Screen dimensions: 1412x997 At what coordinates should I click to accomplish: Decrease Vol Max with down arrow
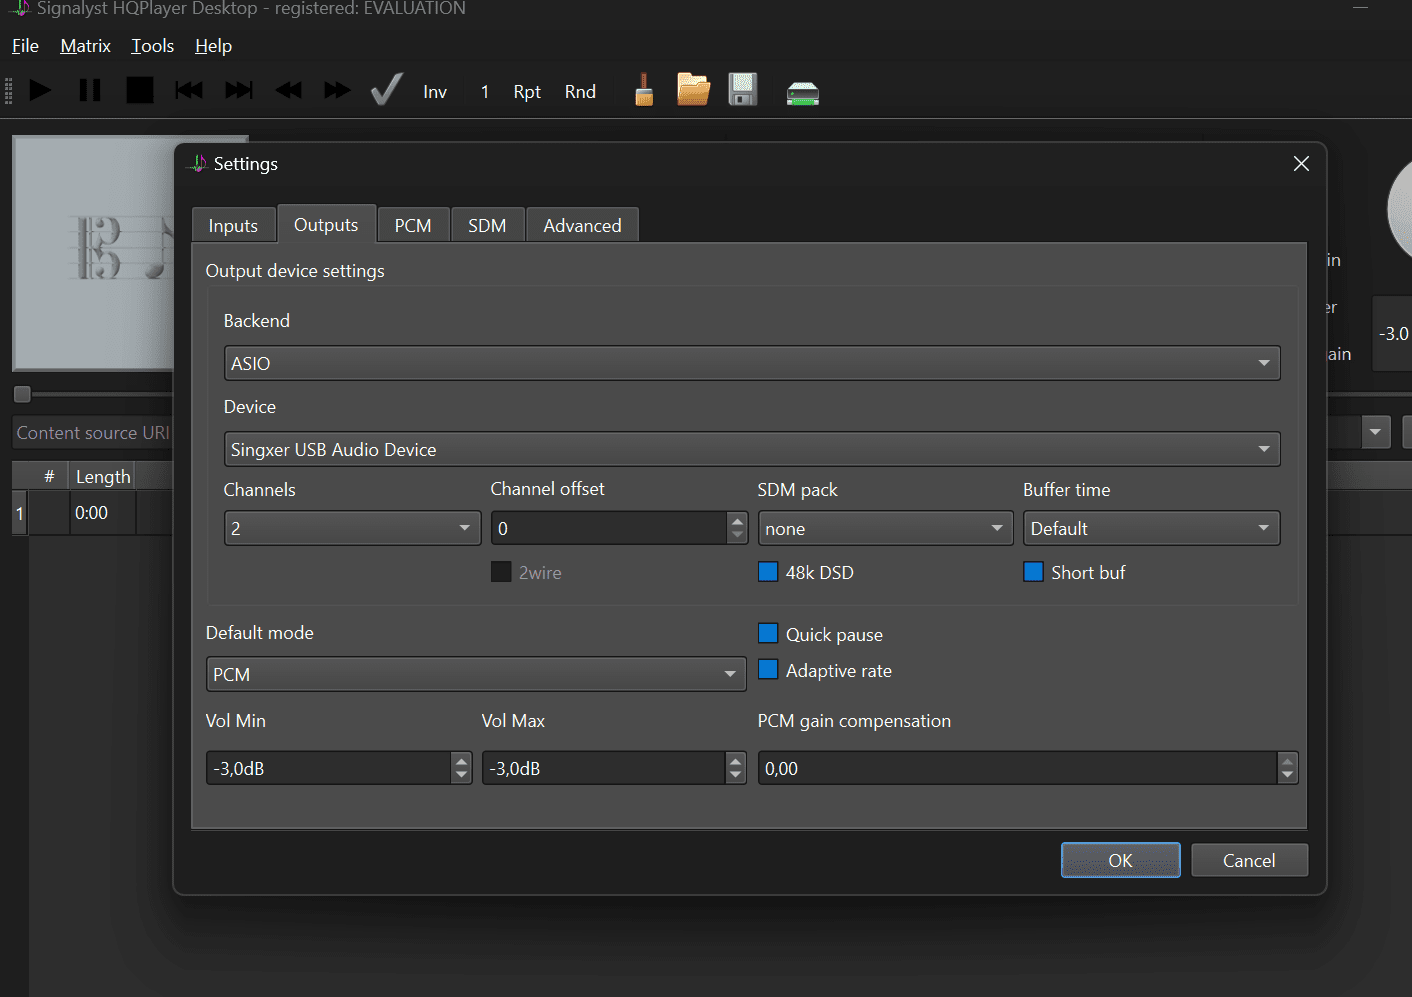tap(736, 776)
